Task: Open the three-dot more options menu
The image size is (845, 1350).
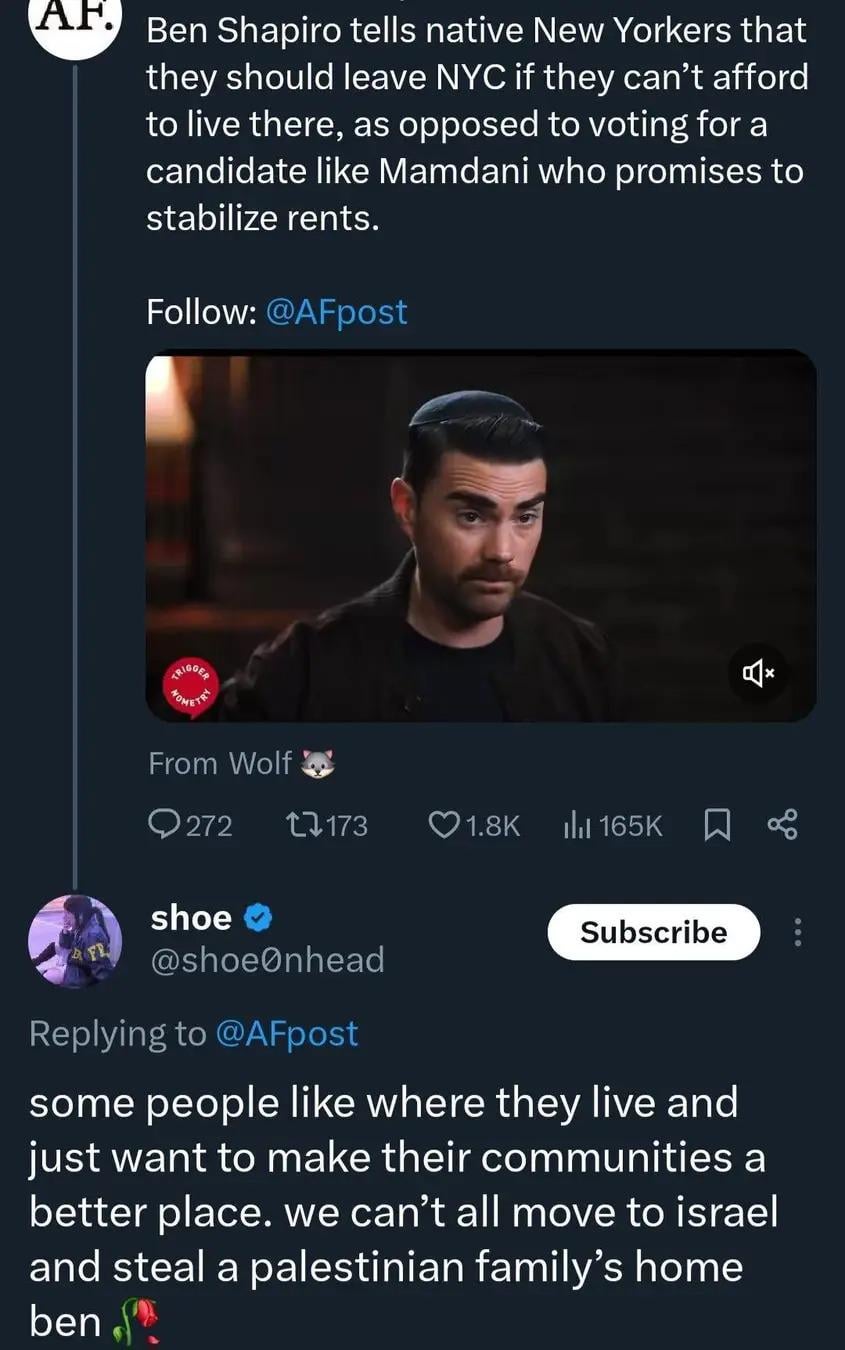Action: [797, 932]
